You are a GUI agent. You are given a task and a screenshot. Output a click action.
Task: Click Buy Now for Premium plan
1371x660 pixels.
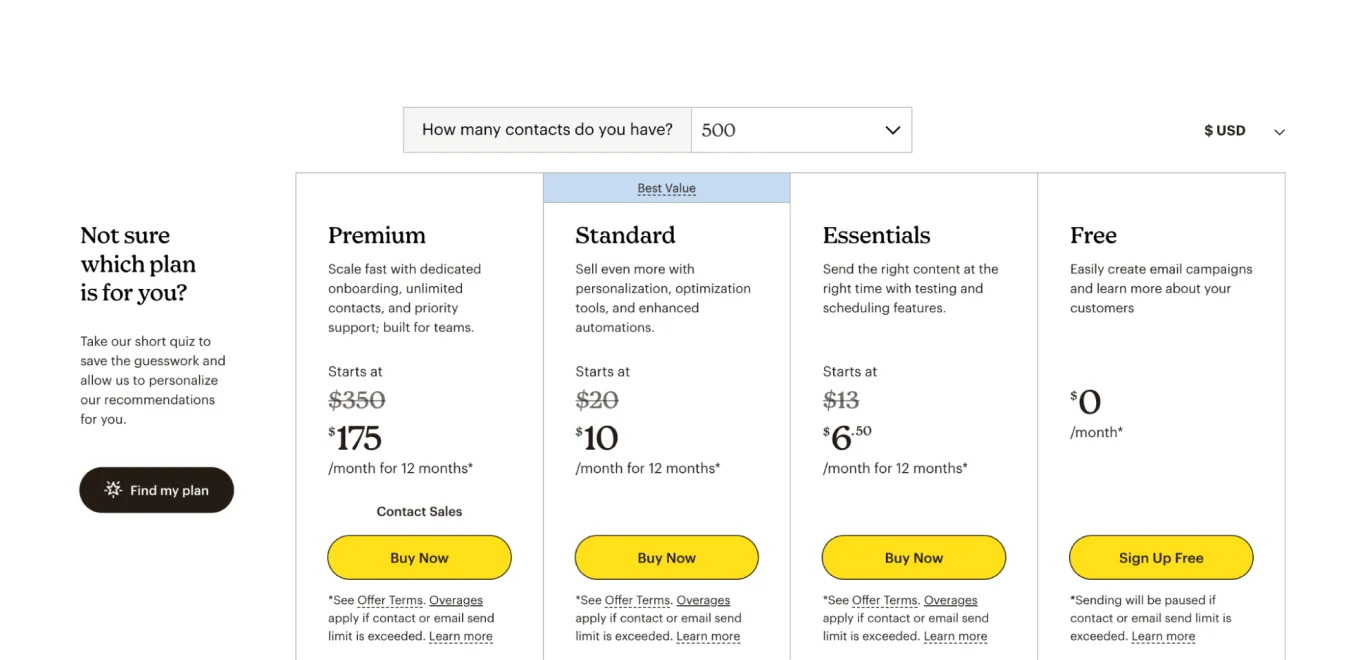click(x=419, y=558)
